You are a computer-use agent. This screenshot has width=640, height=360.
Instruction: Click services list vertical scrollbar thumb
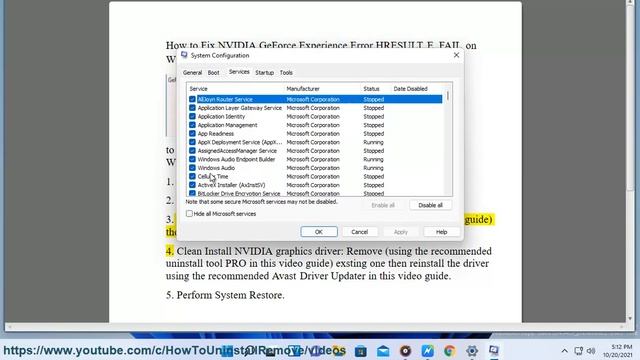[x=448, y=96]
